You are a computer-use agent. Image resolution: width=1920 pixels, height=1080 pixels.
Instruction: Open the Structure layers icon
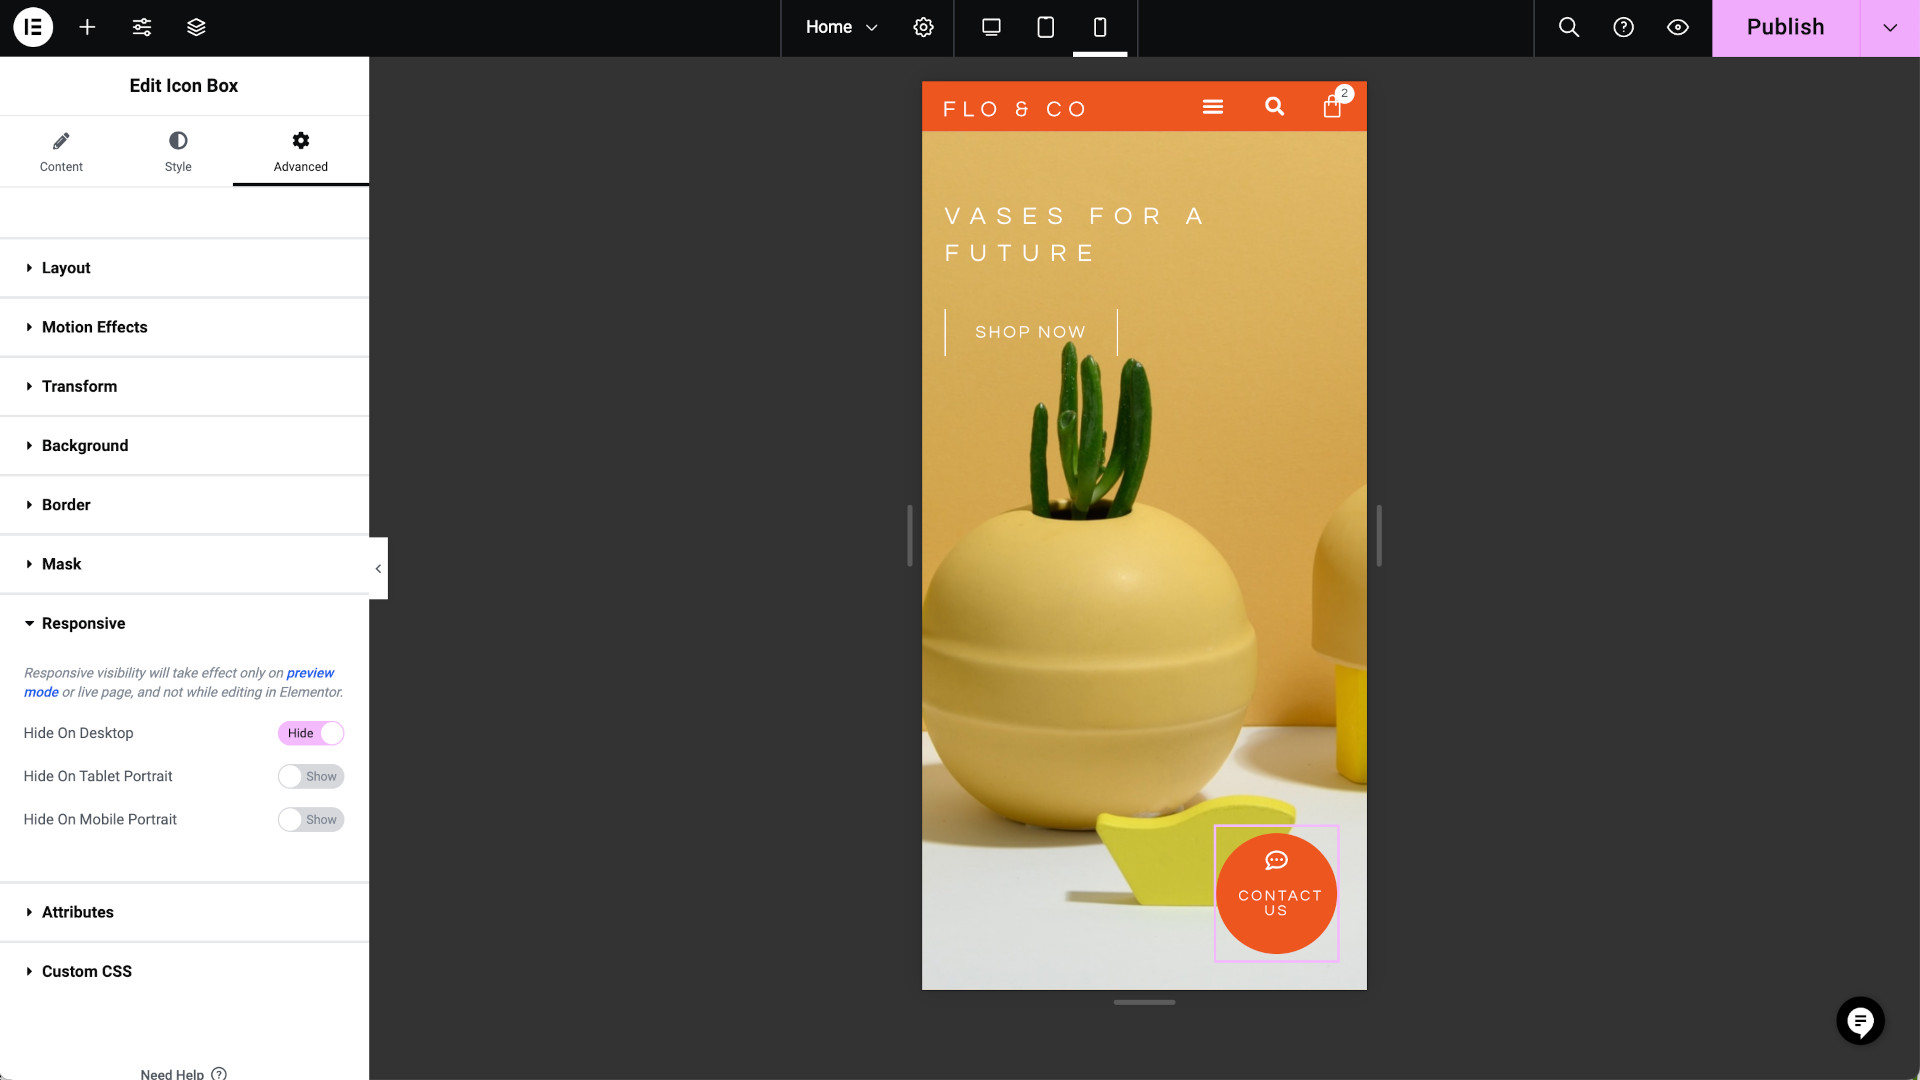pos(196,27)
